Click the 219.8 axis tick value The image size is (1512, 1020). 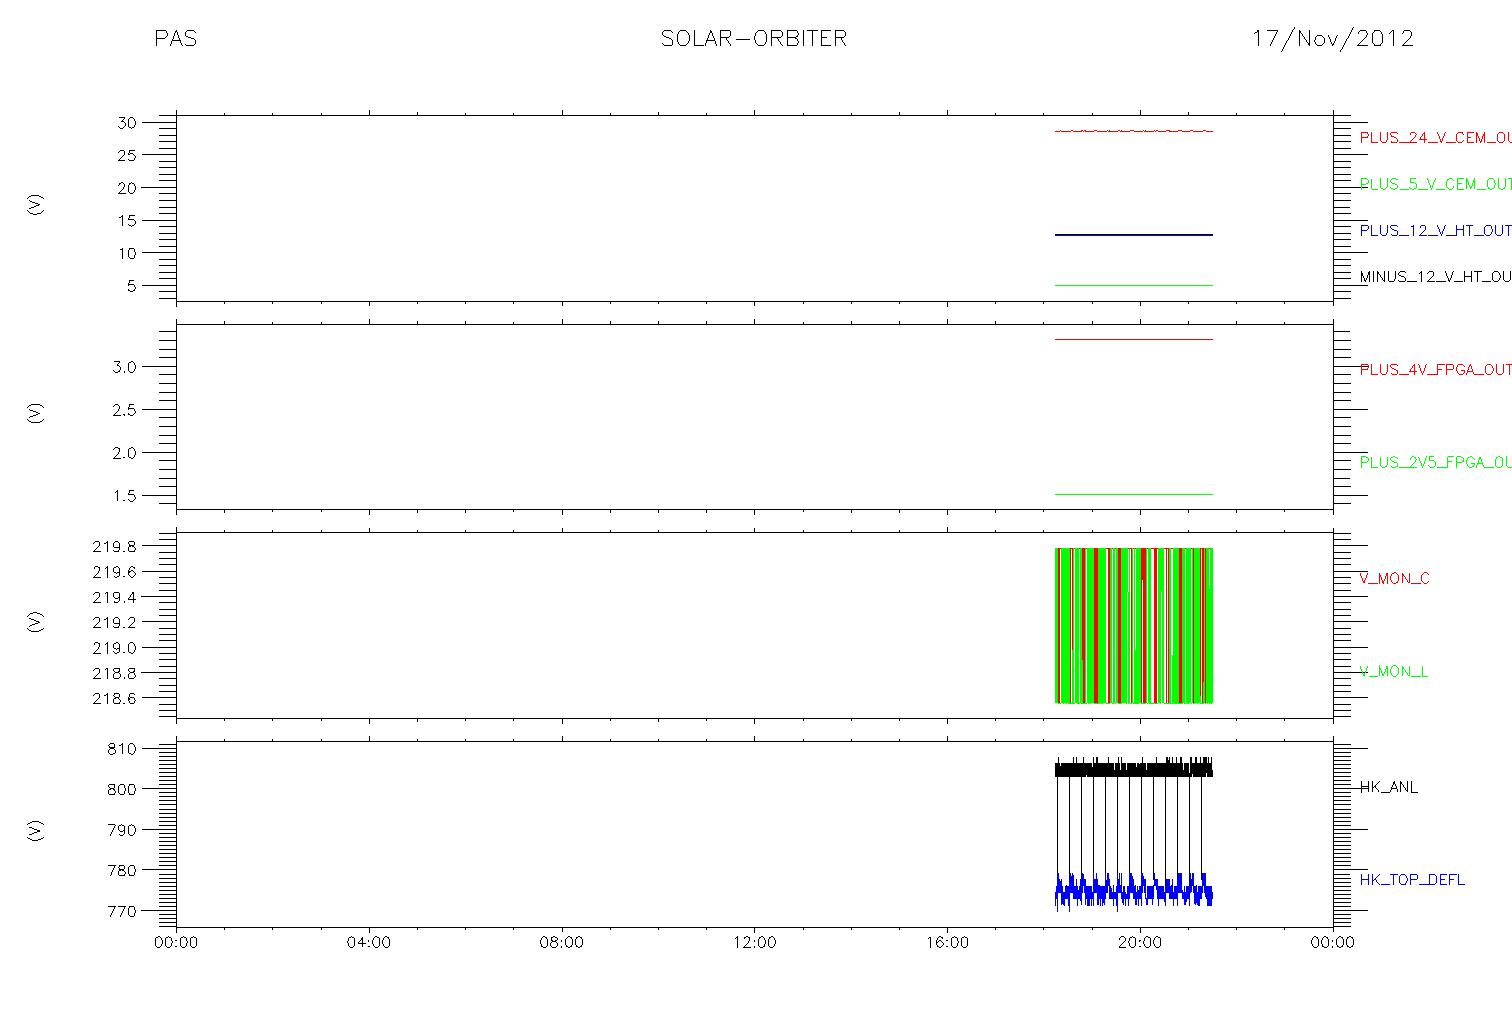(115, 547)
